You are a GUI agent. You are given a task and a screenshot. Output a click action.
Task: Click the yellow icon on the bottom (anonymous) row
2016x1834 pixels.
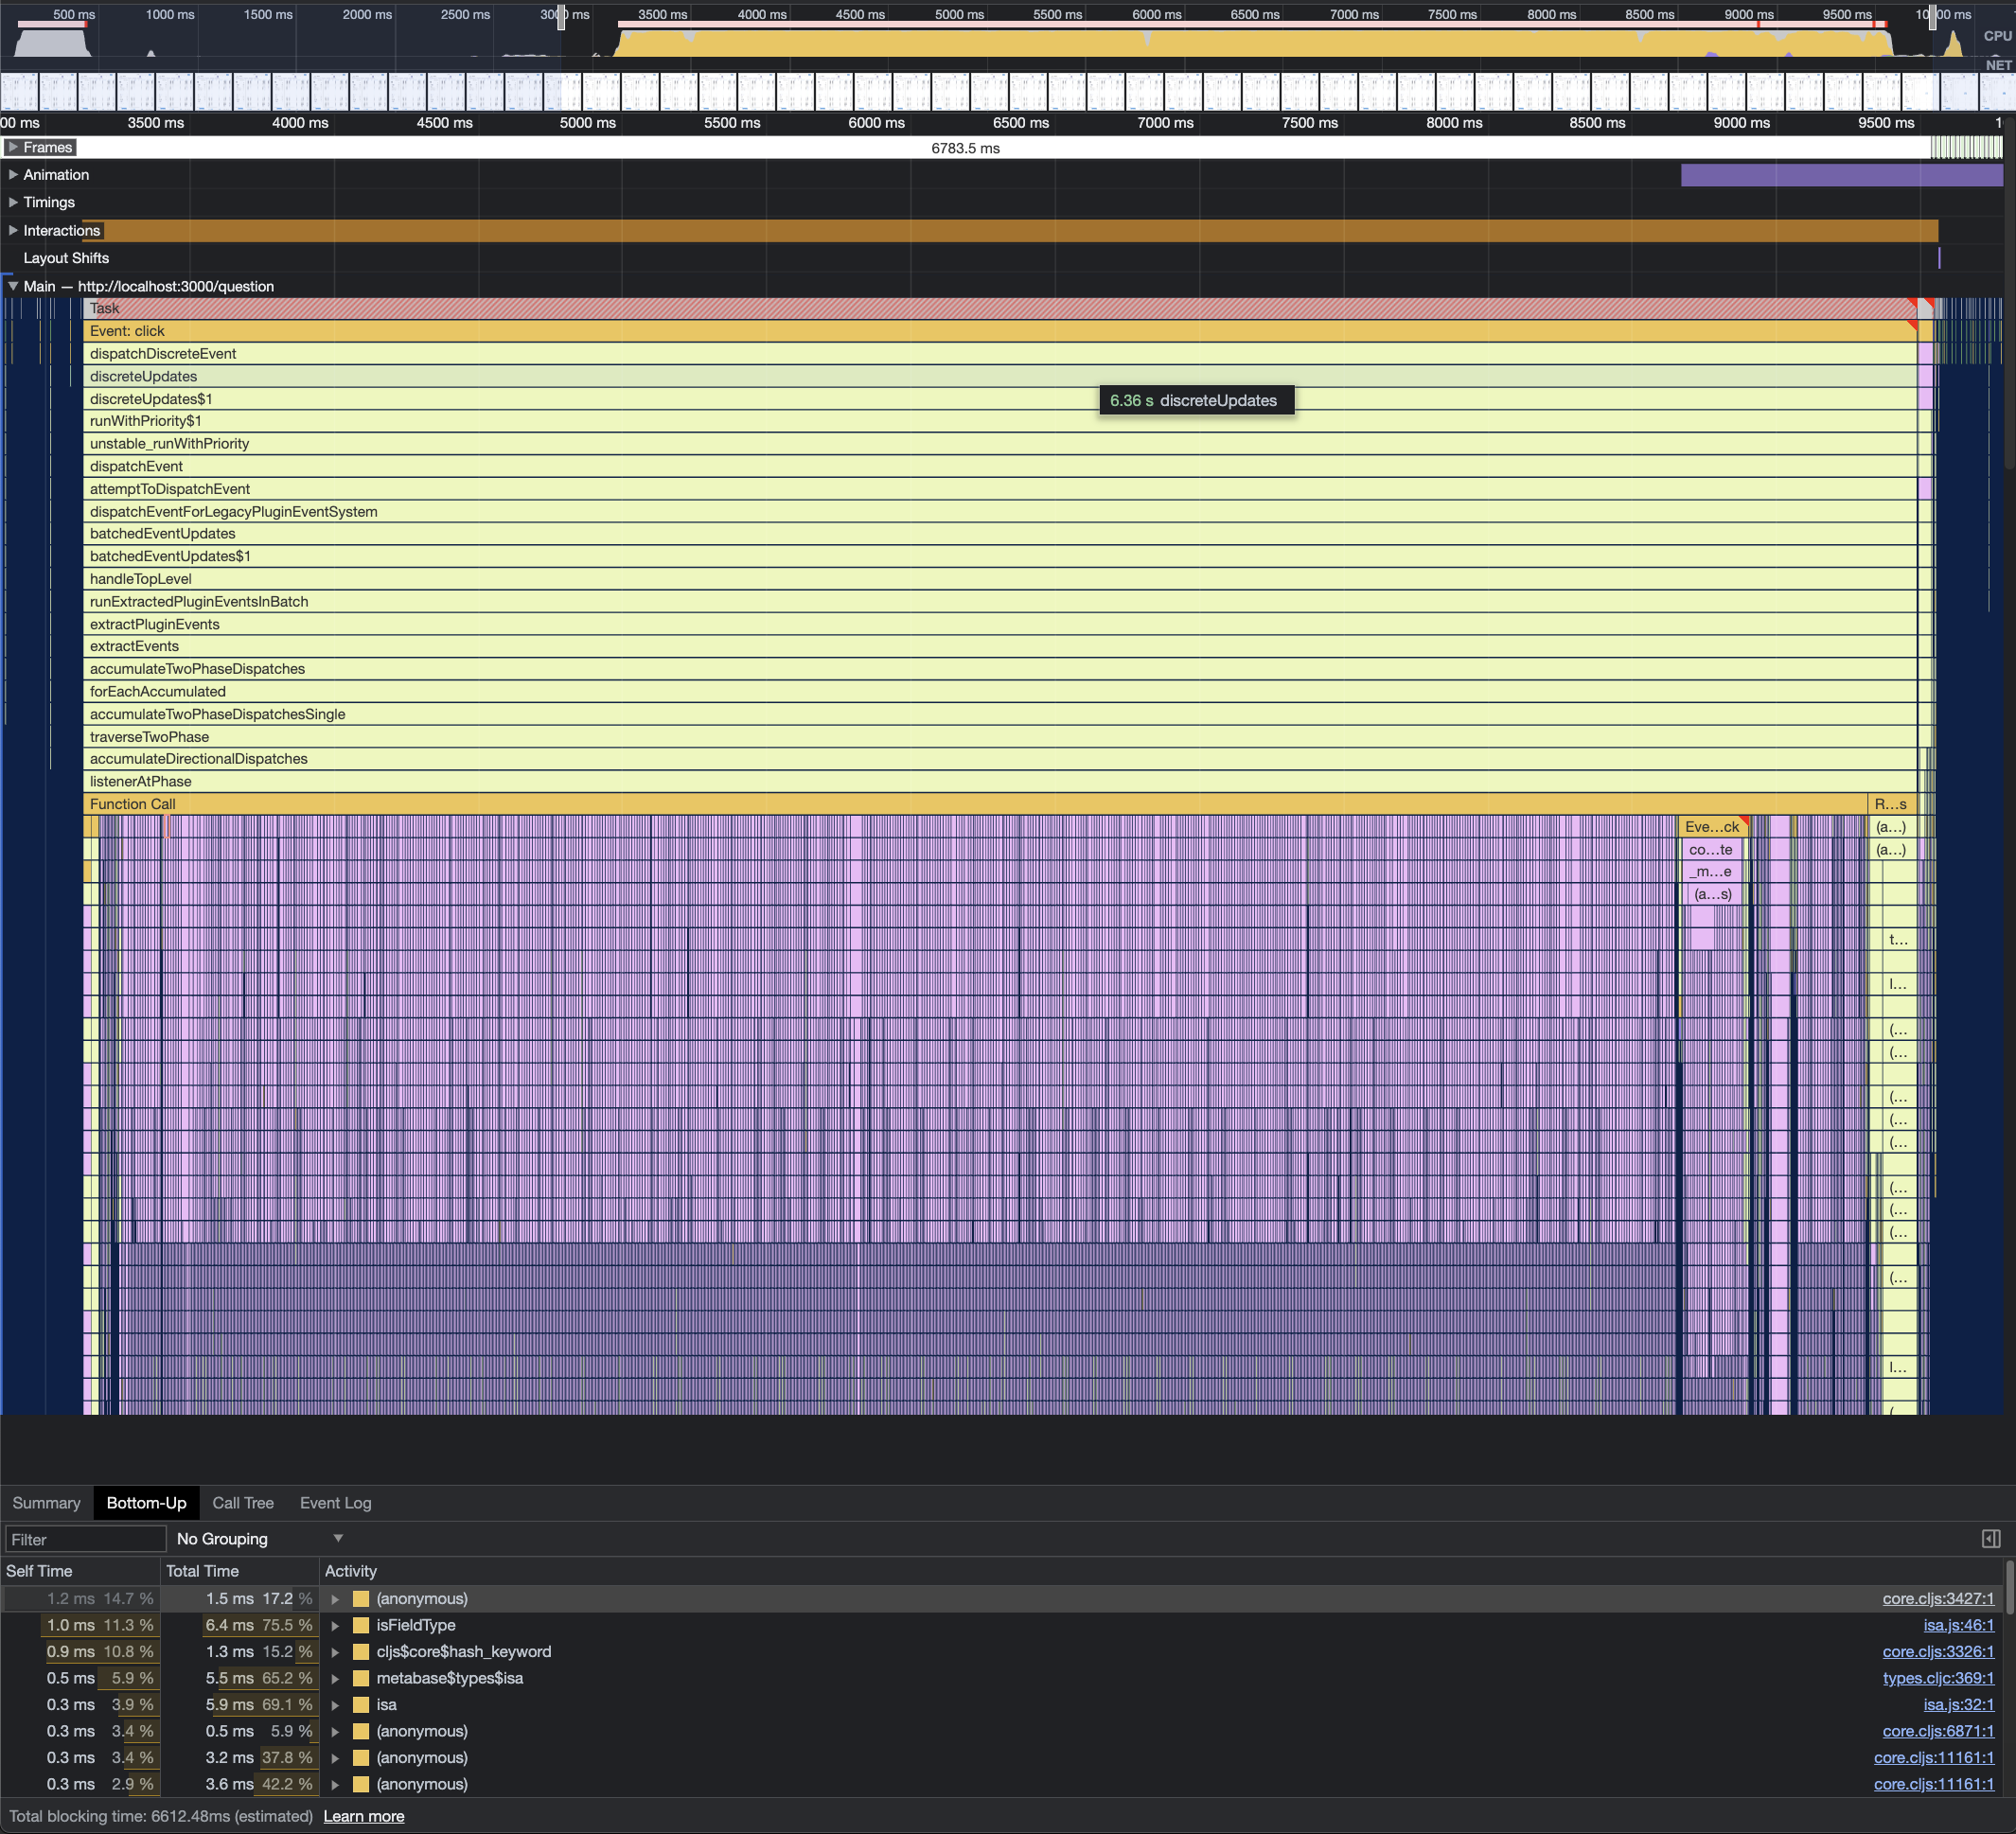pos(360,1784)
